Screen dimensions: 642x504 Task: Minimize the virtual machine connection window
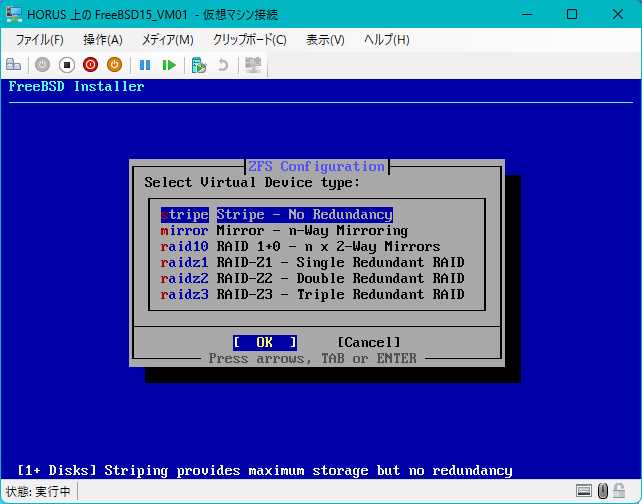(527, 14)
